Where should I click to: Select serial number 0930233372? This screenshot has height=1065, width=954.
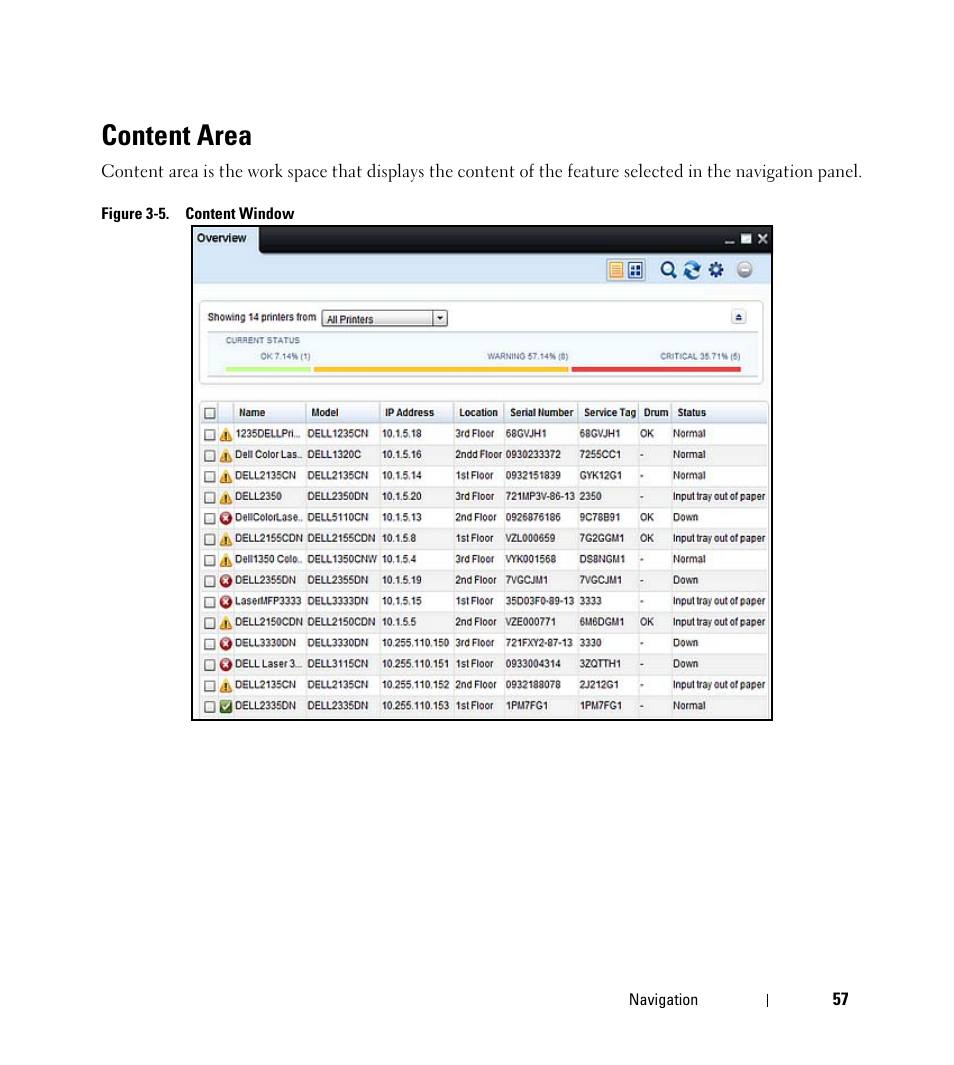pos(533,454)
